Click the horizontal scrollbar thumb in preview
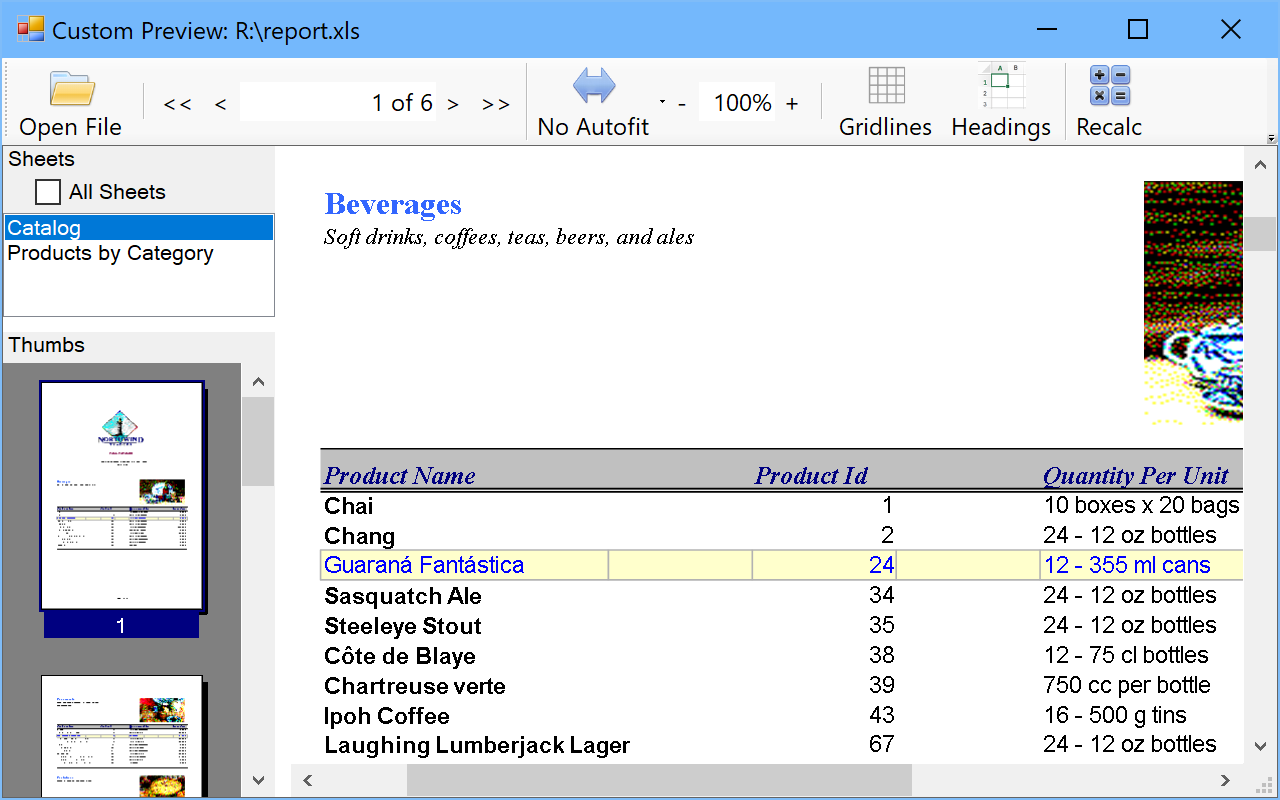The width and height of the screenshot is (1280, 800). tap(659, 780)
